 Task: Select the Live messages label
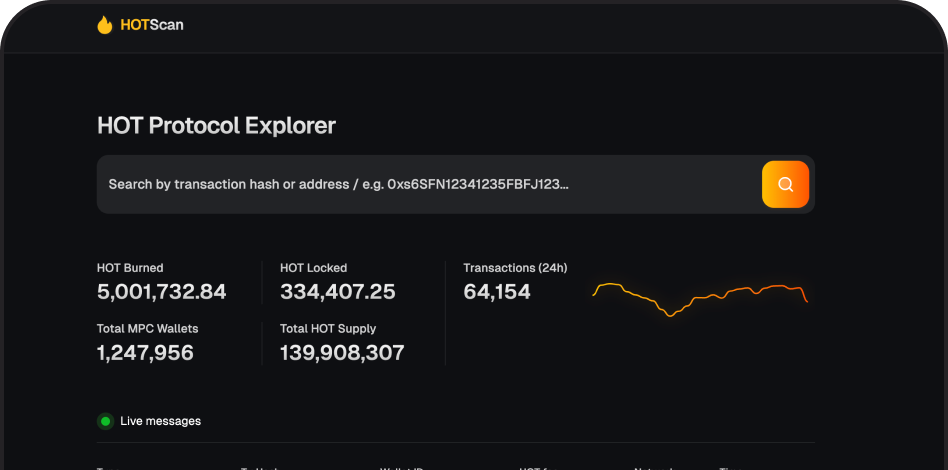click(160, 421)
